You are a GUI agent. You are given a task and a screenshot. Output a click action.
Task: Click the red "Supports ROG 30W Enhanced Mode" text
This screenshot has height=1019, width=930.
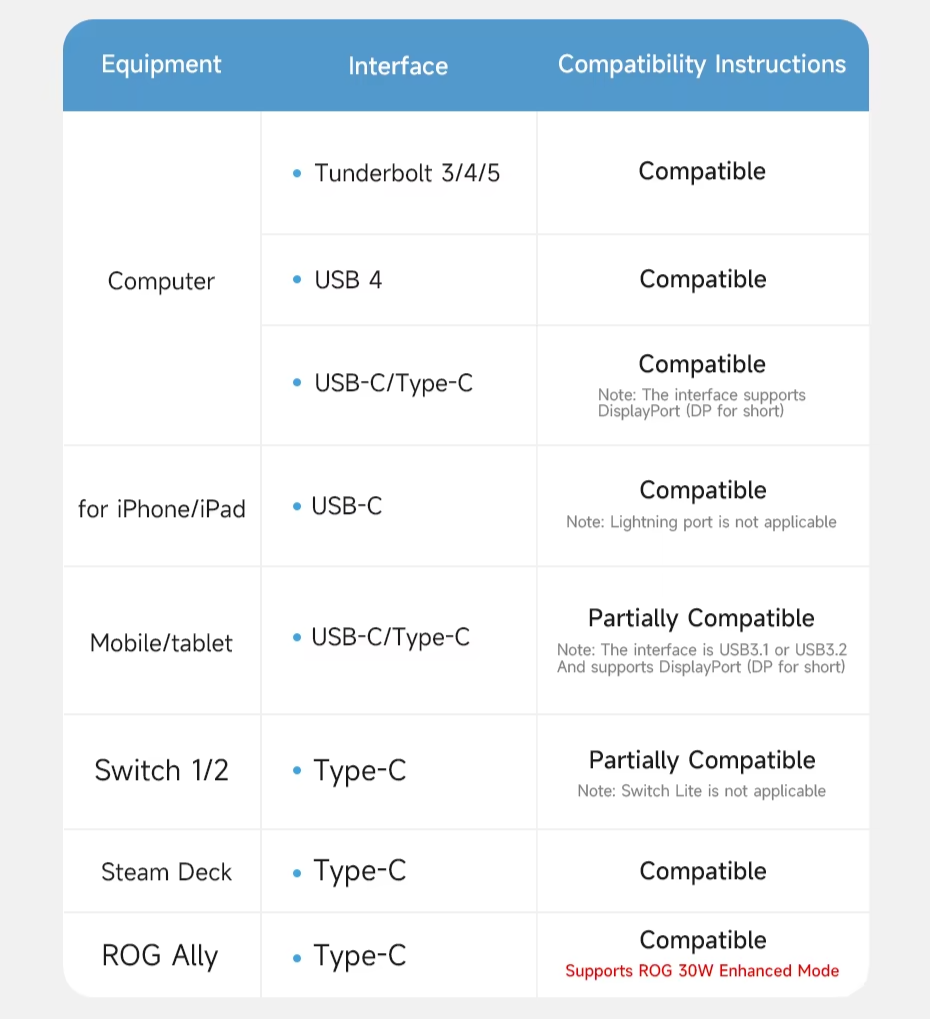(702, 971)
